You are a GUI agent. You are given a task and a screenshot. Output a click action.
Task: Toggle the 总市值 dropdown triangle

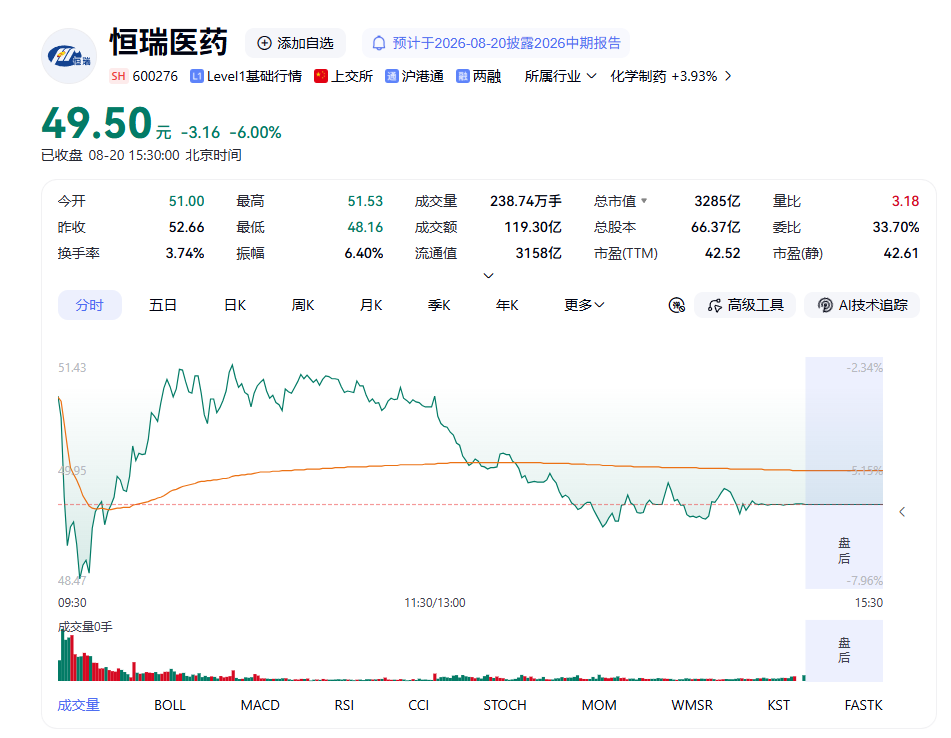[644, 201]
